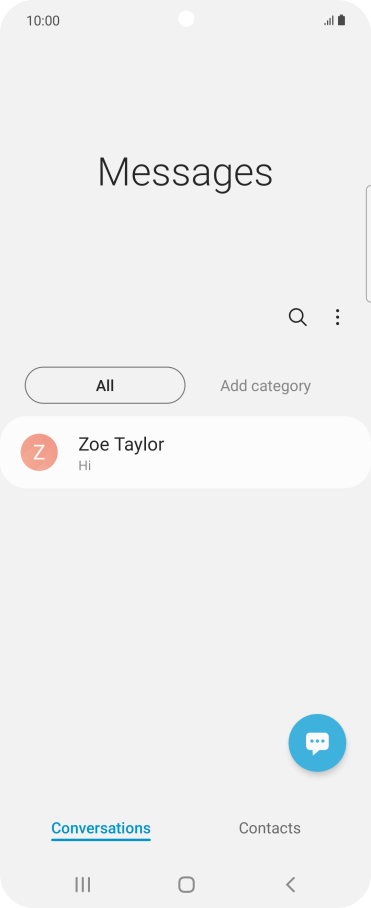Image resolution: width=371 pixels, height=908 pixels.
Task: Open the three-dot more options menu
Action: point(337,317)
